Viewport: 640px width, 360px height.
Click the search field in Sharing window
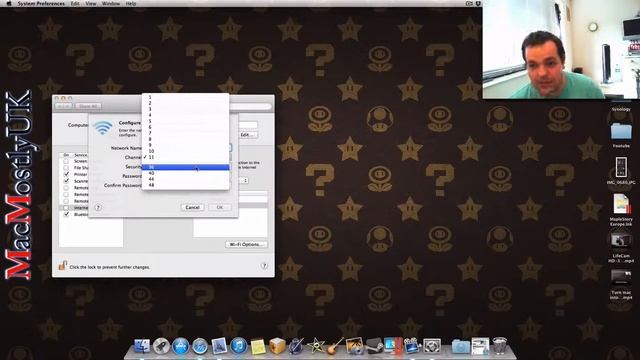click(251, 106)
